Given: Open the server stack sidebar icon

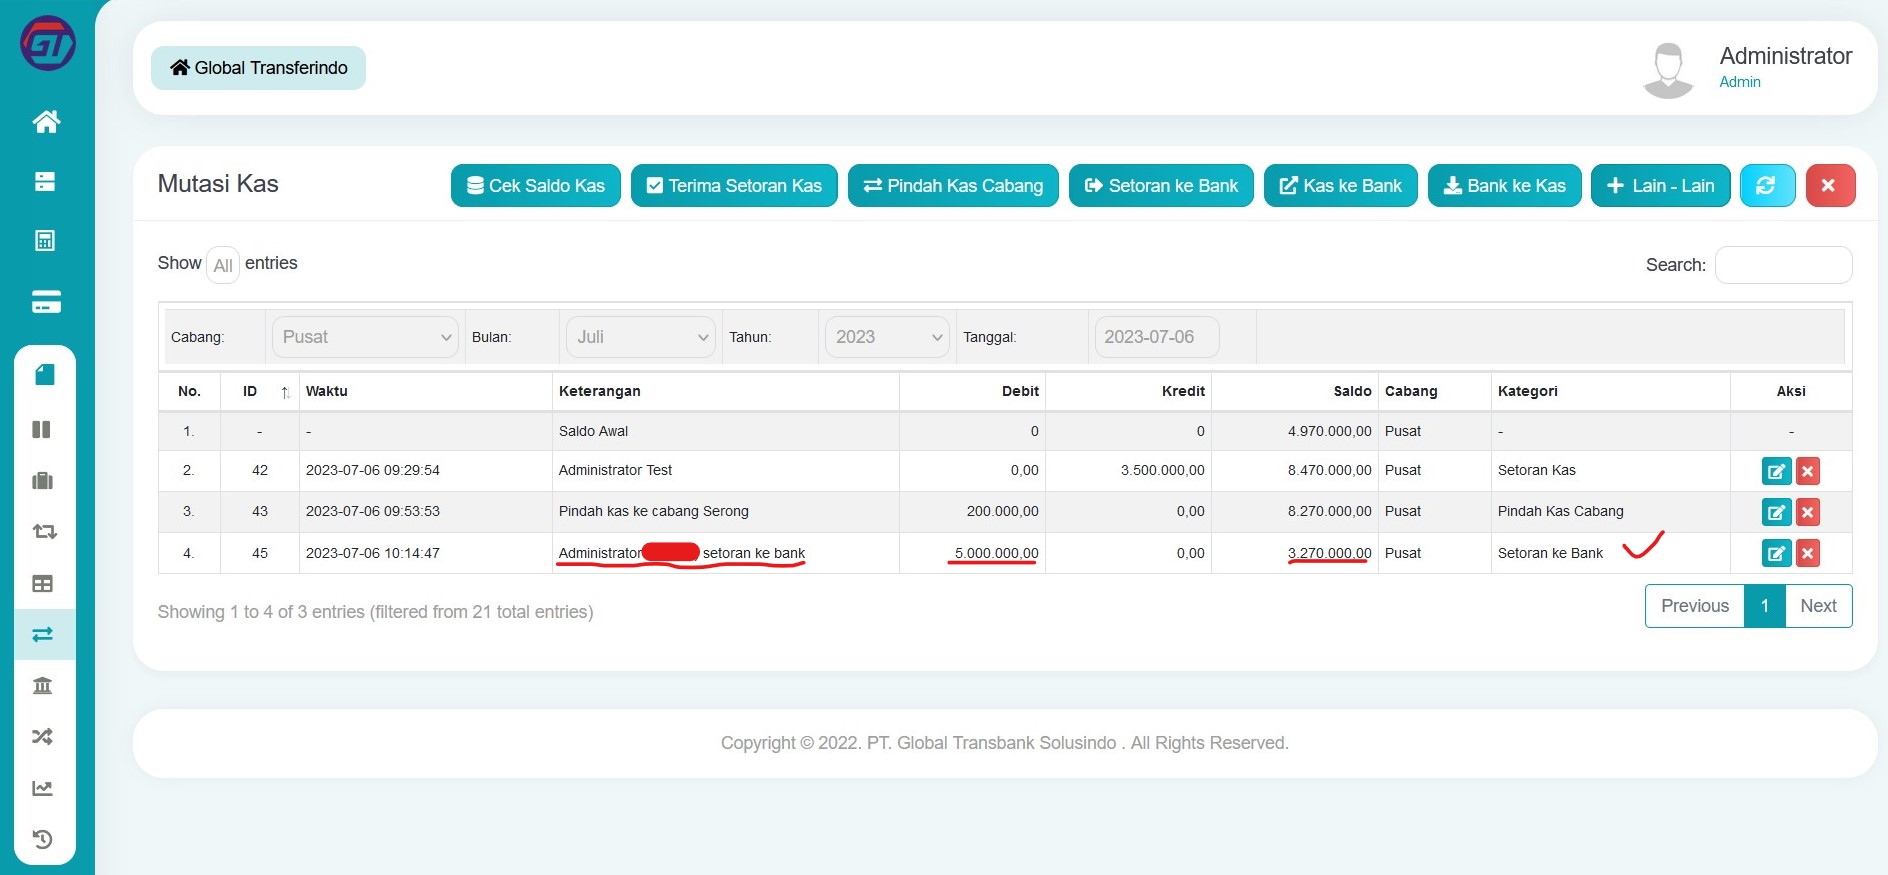Looking at the screenshot, I should point(45,181).
